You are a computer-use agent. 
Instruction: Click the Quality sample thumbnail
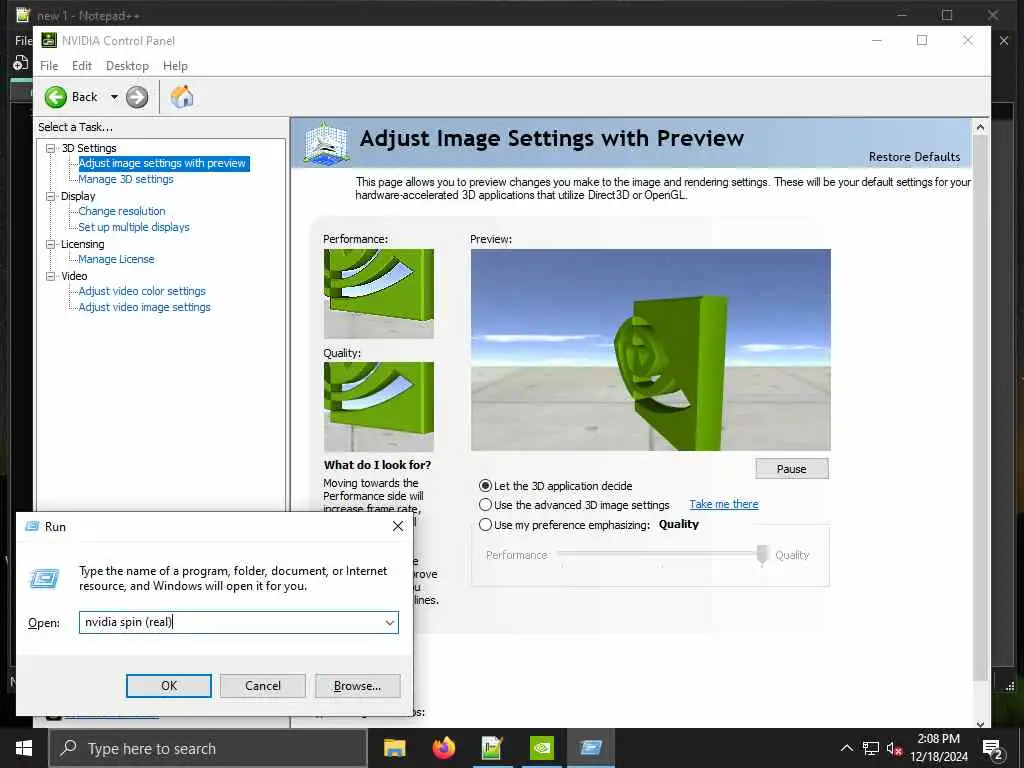379,407
